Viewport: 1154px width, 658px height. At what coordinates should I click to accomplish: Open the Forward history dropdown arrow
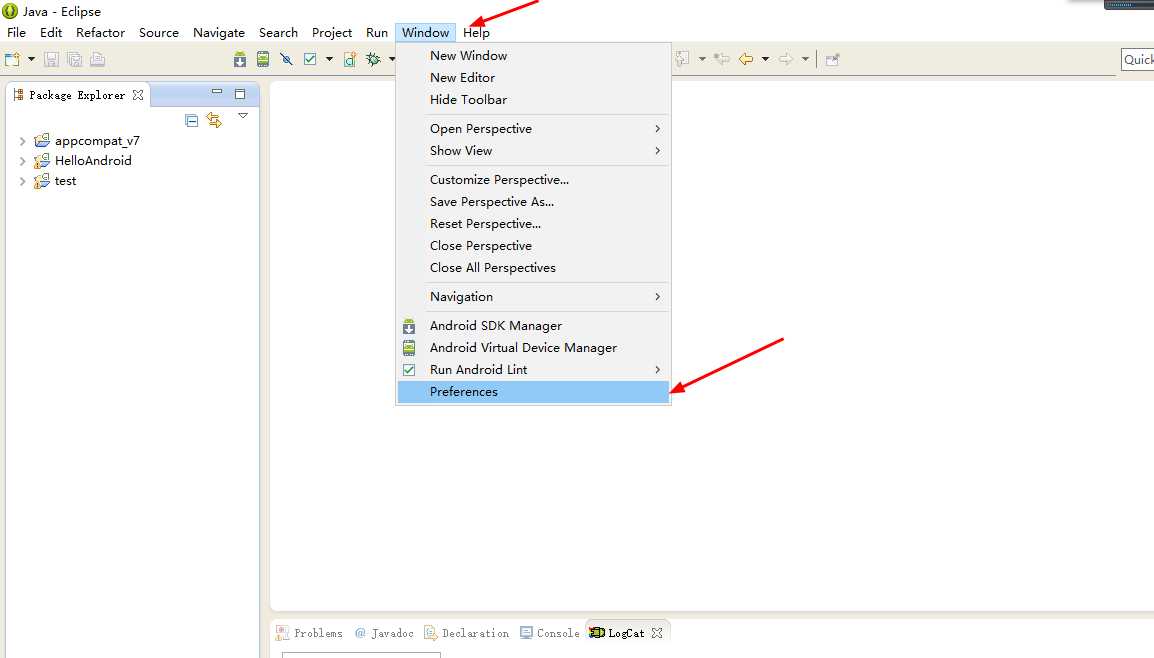click(x=805, y=59)
